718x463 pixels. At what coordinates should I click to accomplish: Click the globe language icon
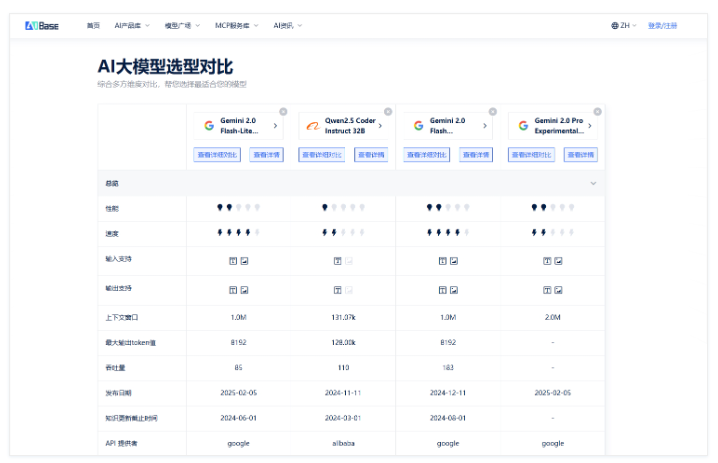coord(615,26)
